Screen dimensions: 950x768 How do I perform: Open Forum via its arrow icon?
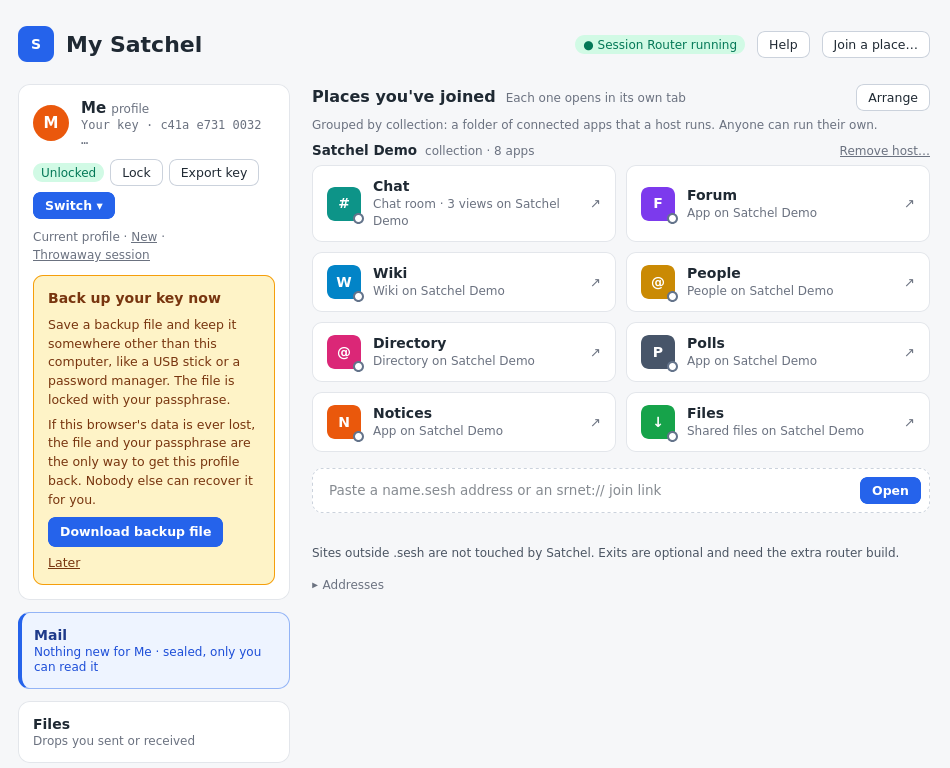click(x=909, y=204)
